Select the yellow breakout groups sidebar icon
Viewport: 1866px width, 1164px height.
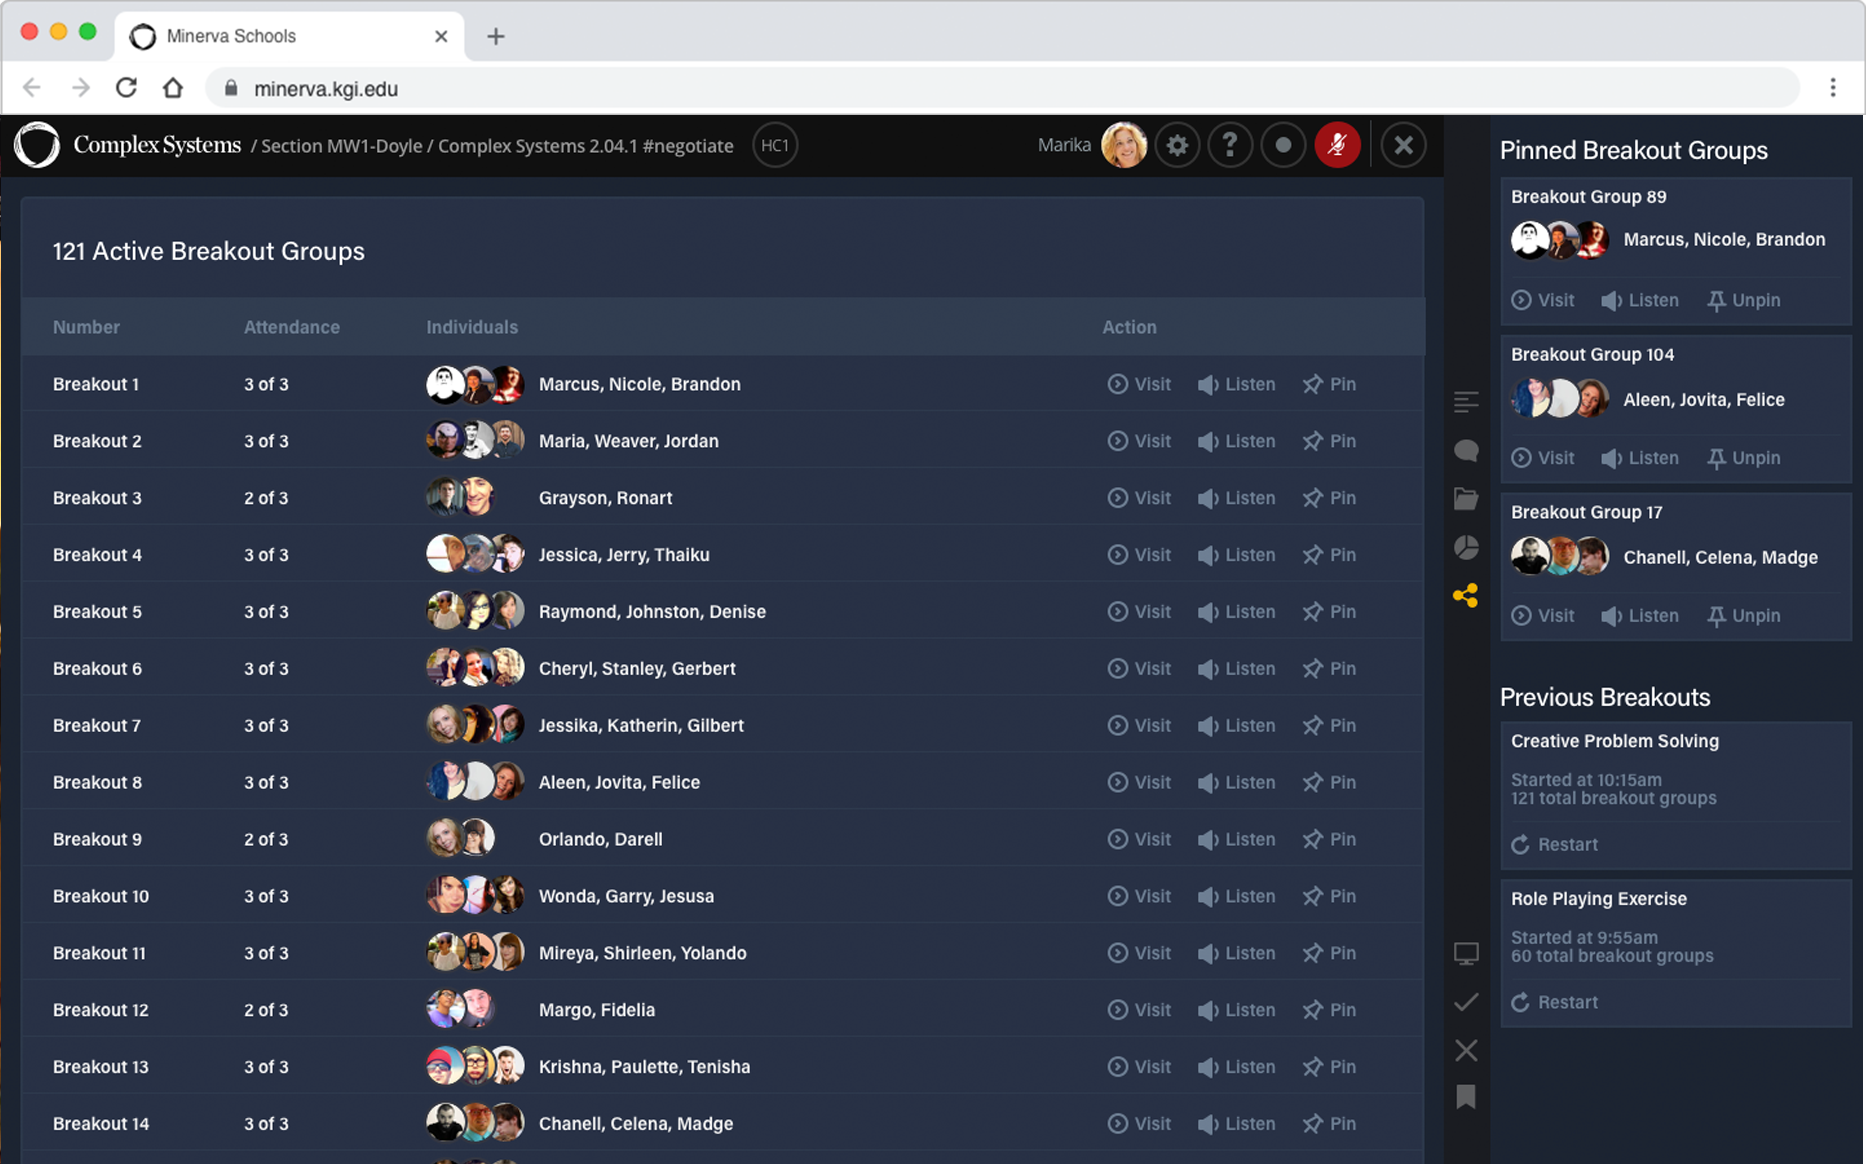pyautogui.click(x=1466, y=596)
